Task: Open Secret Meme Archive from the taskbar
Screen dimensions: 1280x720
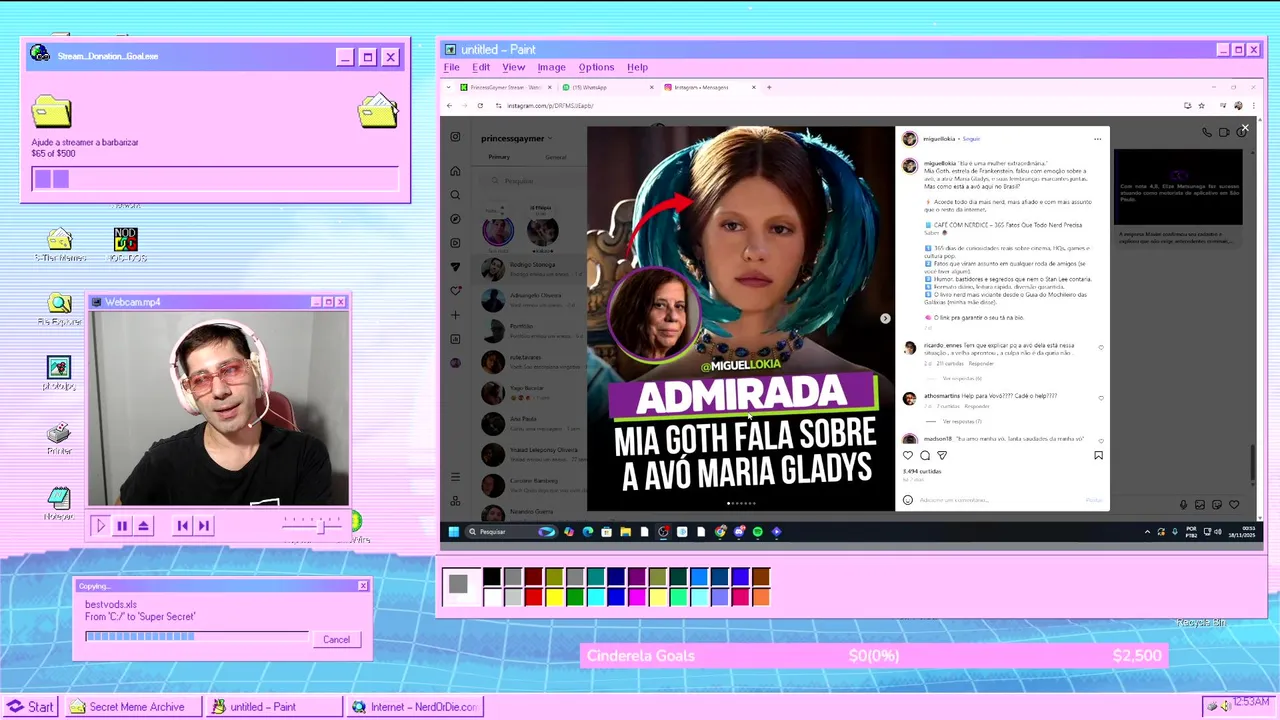Action: (x=133, y=707)
